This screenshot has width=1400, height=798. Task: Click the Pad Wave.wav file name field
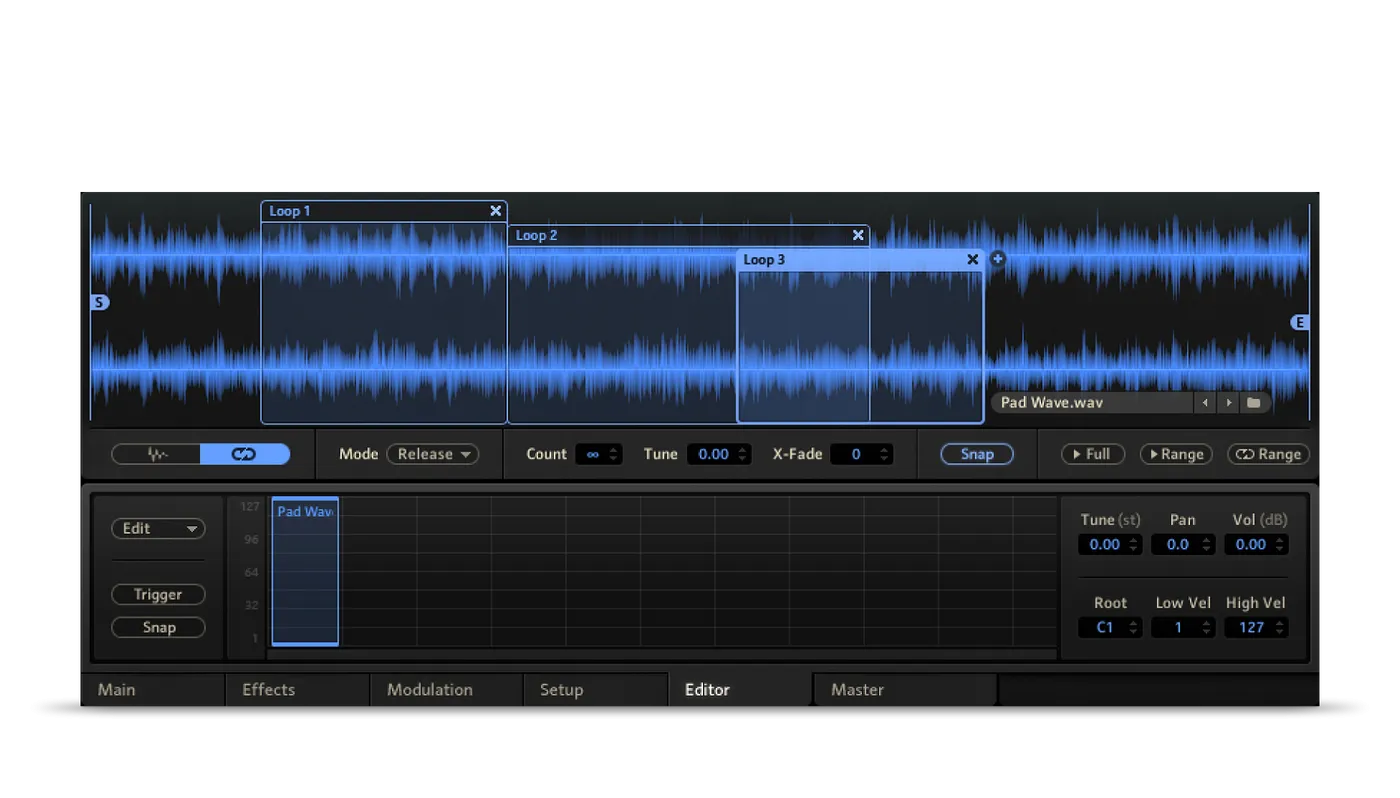[1094, 403]
